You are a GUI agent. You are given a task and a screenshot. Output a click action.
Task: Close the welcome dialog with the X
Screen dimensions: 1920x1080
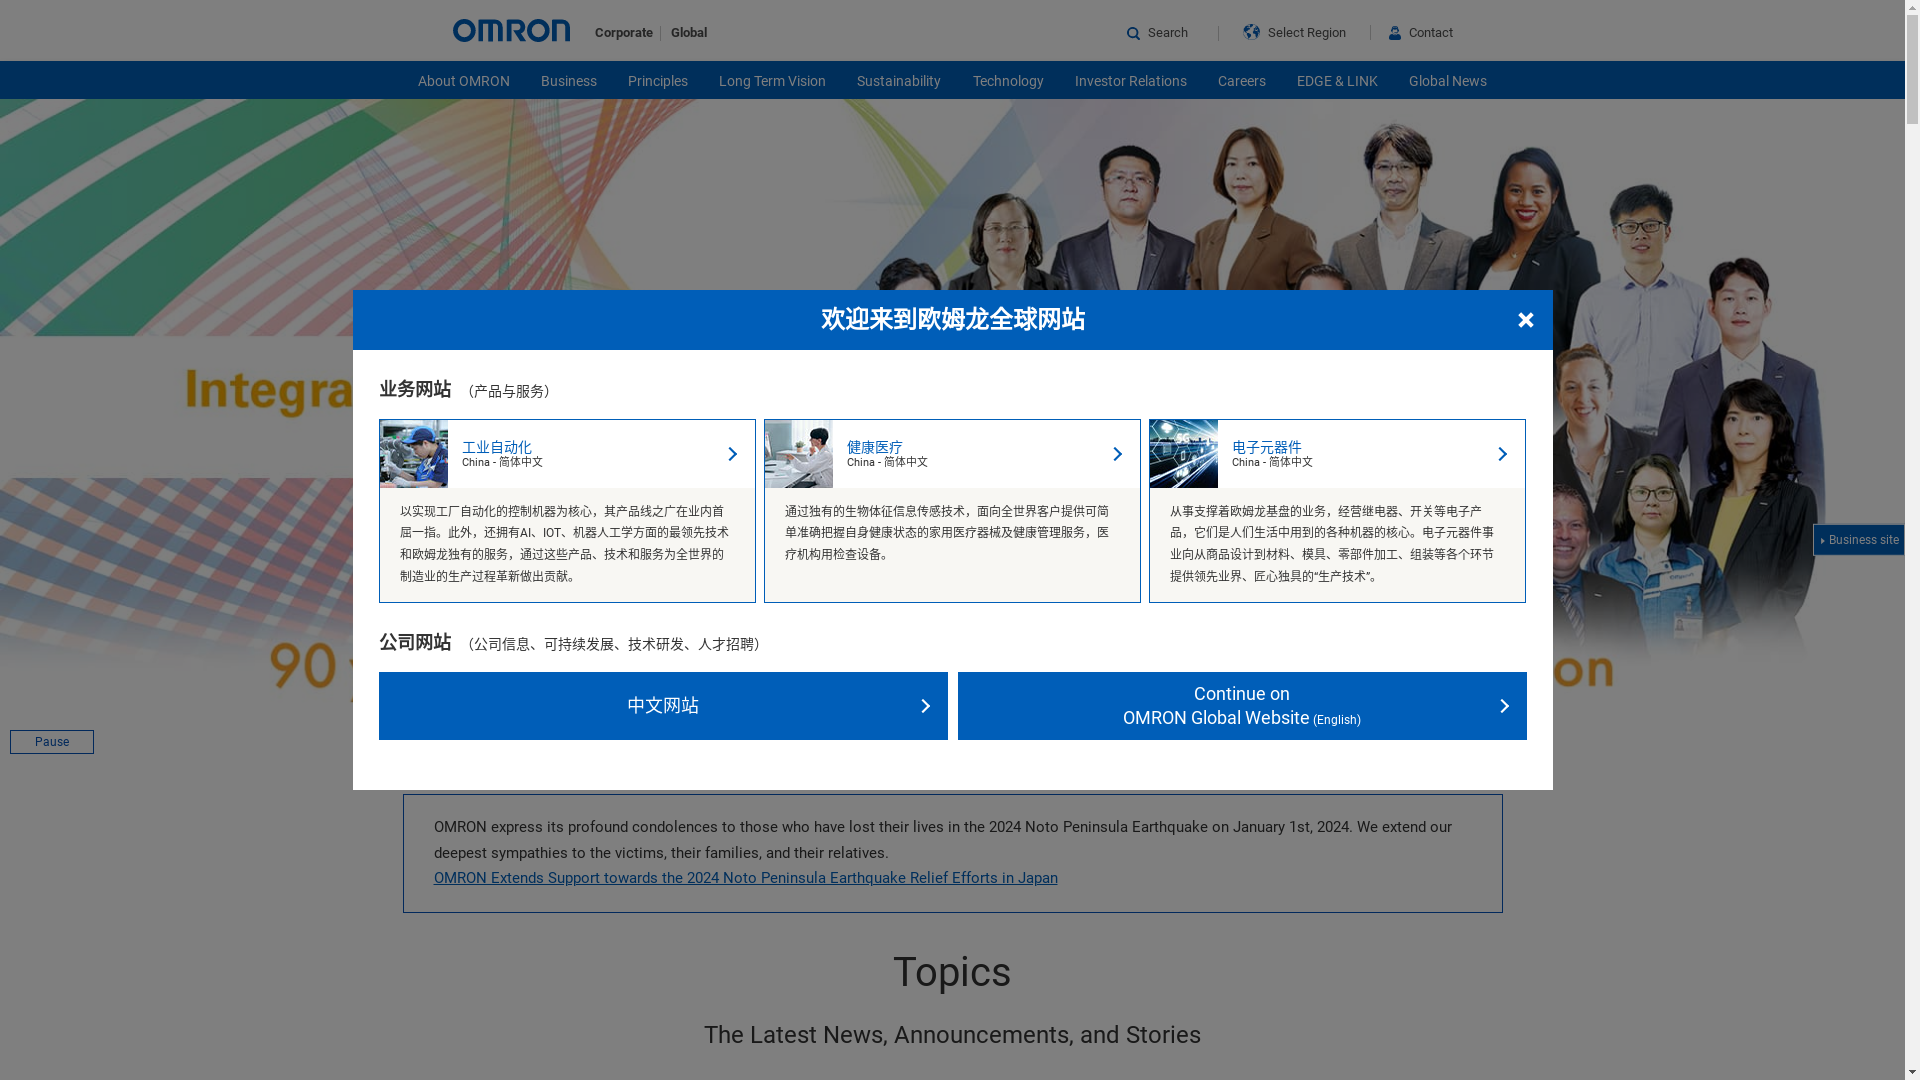[x=1526, y=320]
